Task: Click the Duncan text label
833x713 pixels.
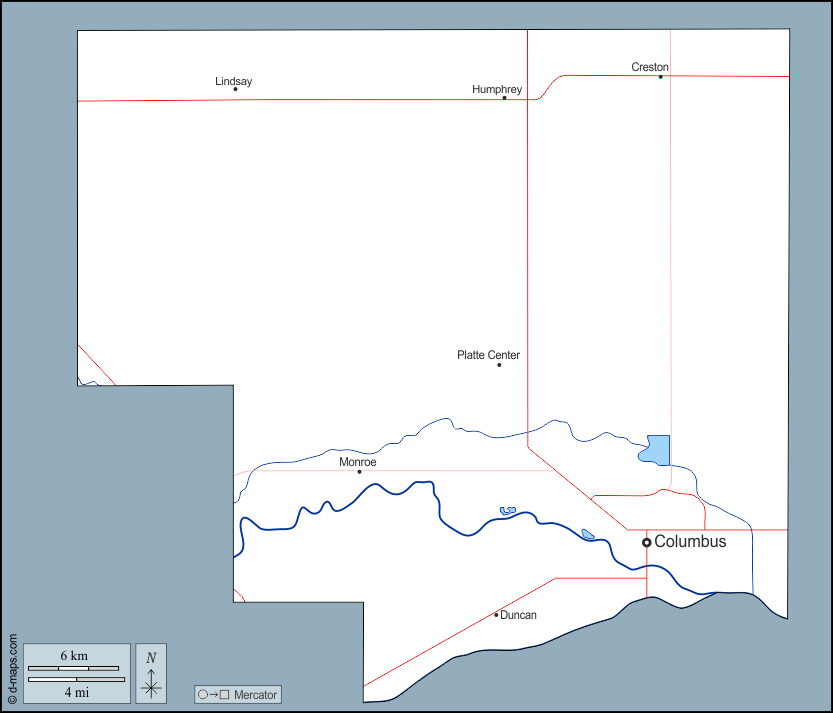Action: coord(518,615)
